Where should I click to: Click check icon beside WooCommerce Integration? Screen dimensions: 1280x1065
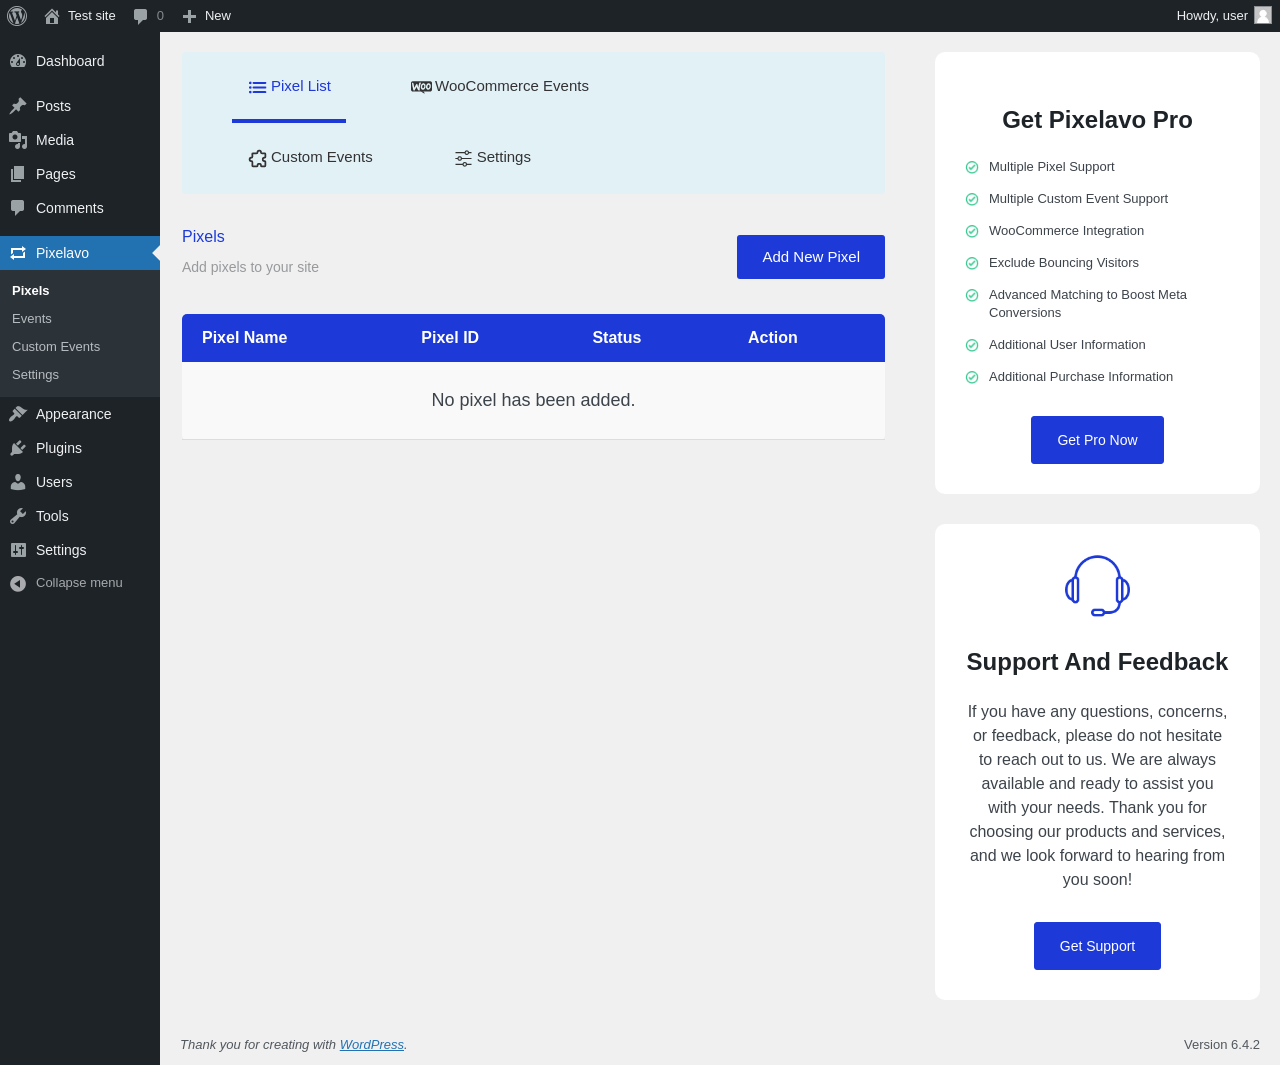[972, 231]
